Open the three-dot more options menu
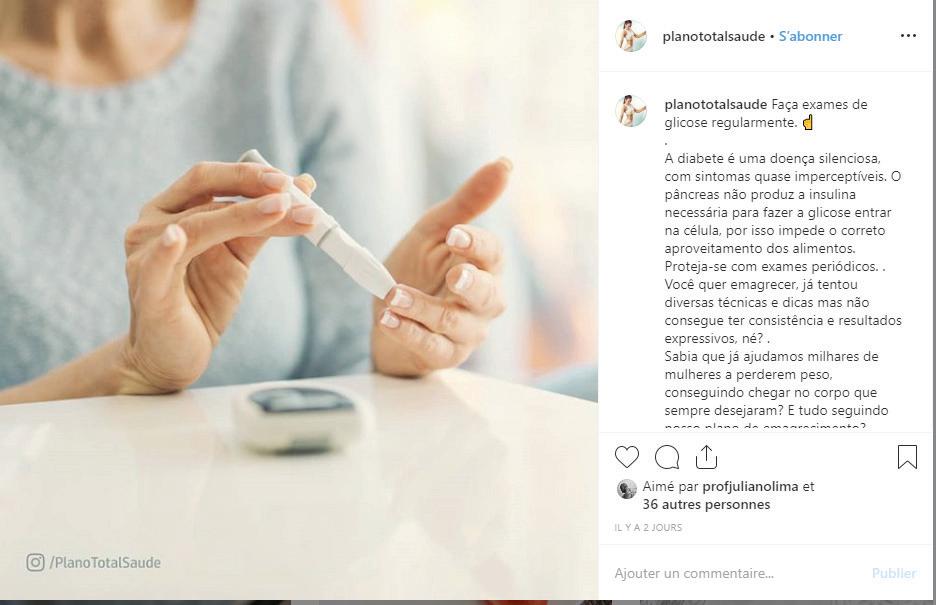The image size is (936, 605). (908, 36)
